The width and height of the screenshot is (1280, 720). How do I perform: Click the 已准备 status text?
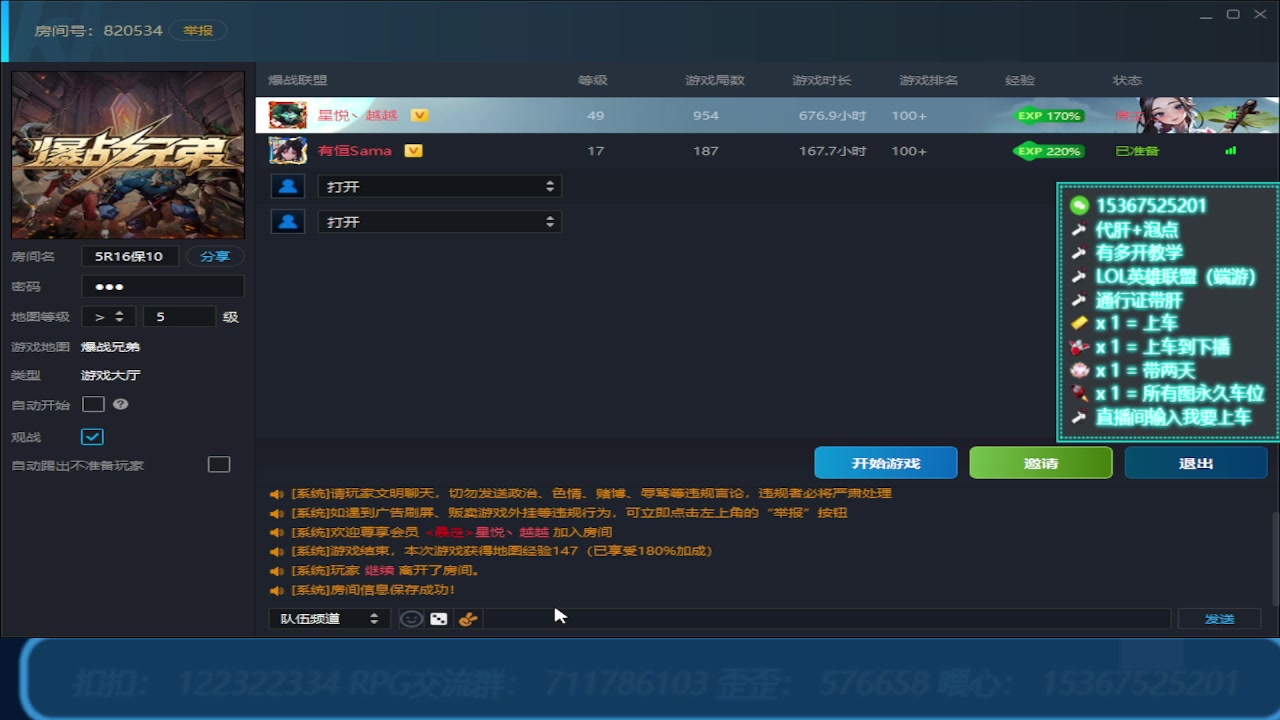coord(1137,151)
